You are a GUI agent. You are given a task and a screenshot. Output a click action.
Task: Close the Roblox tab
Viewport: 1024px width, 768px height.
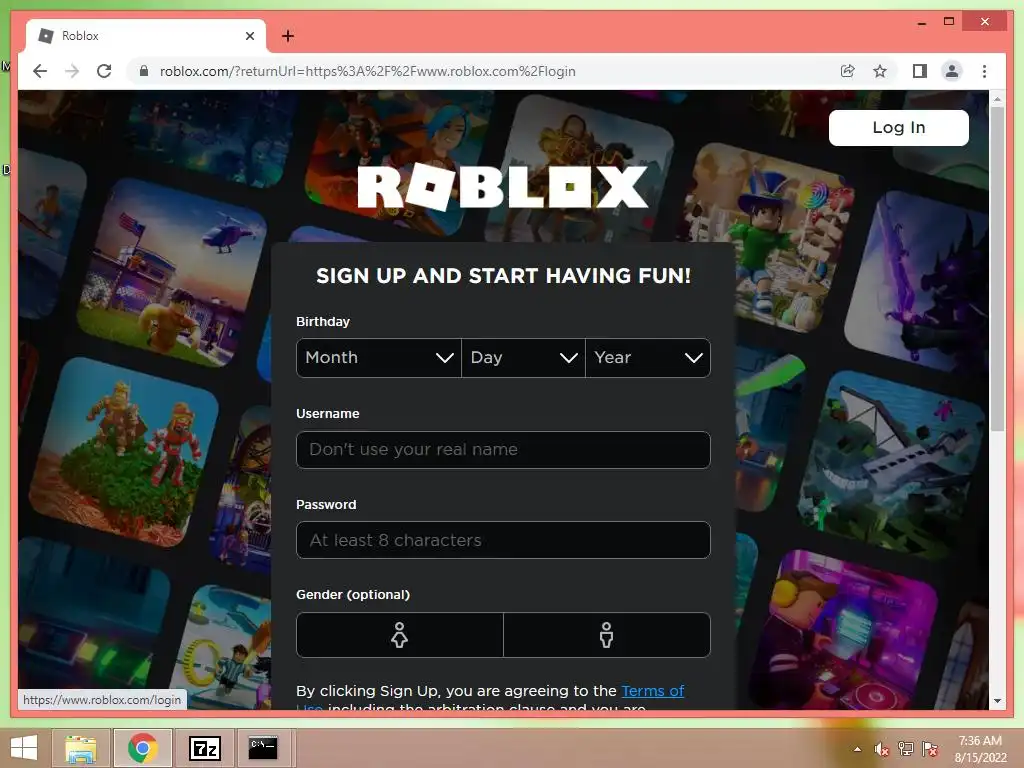pos(249,36)
